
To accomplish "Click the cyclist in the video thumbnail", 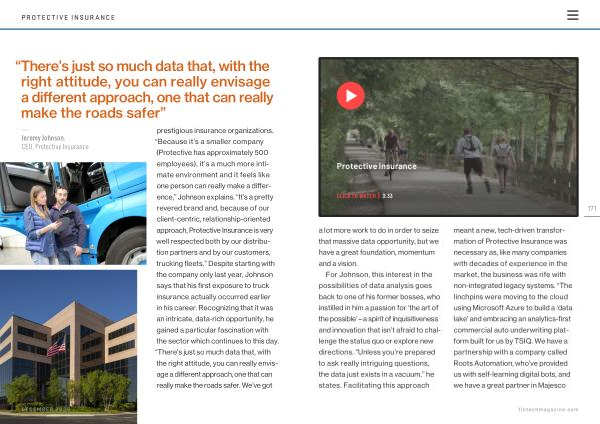I will [x=392, y=141].
